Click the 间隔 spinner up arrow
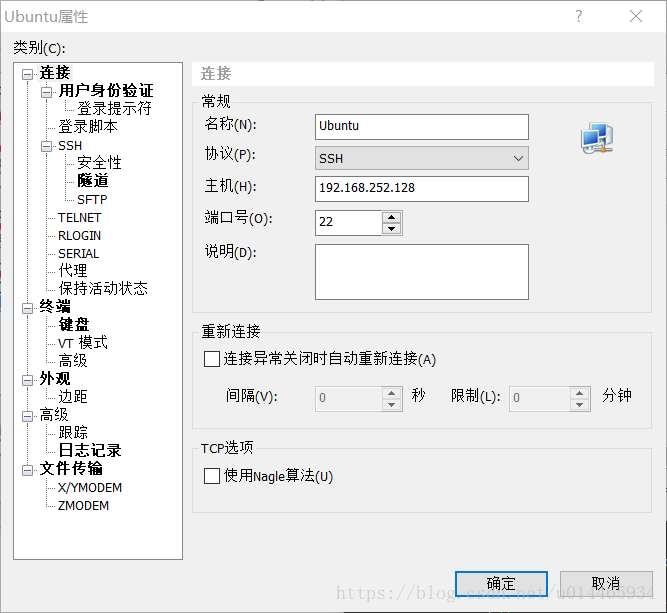Screen dimensions: 667x613 [x=391, y=393]
